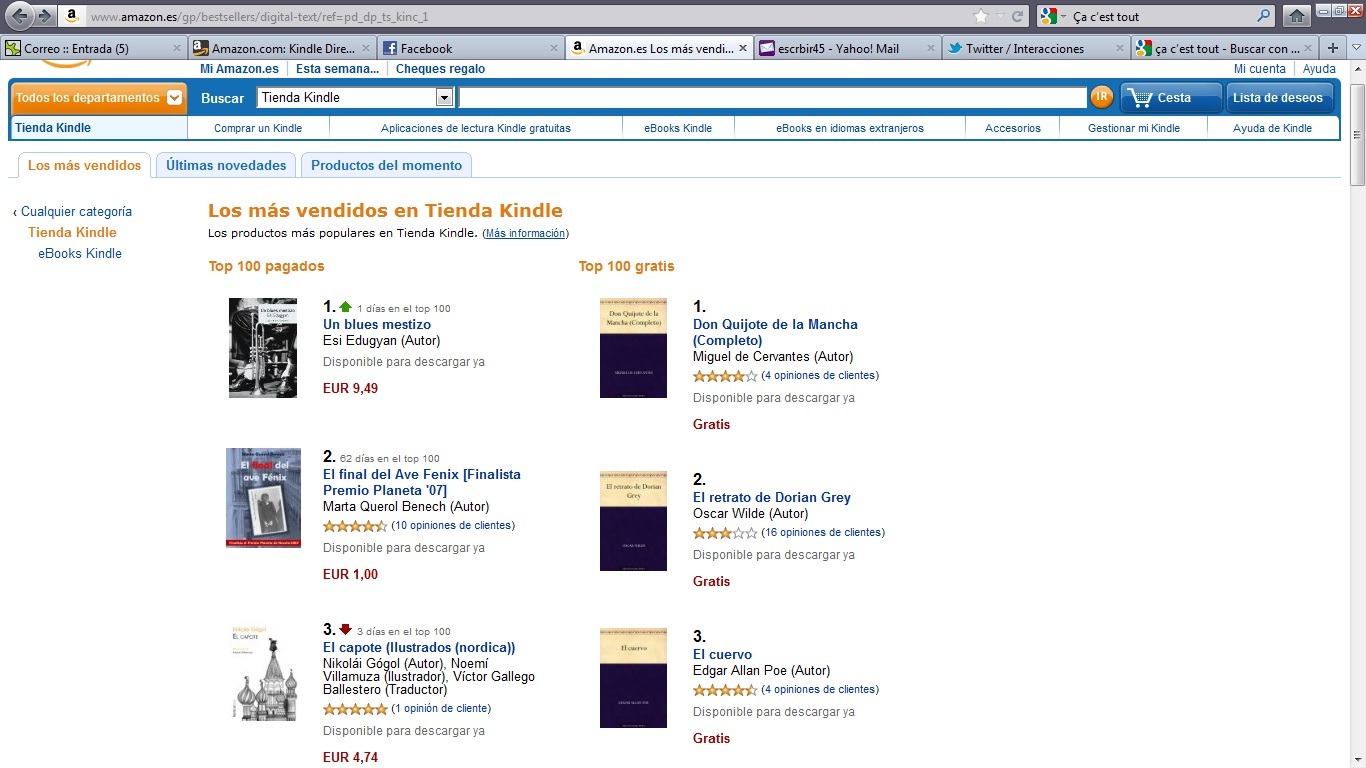Switch to the ça c'est tout Buscar tab
Viewport: 1366px width, 768px height.
(1225, 48)
